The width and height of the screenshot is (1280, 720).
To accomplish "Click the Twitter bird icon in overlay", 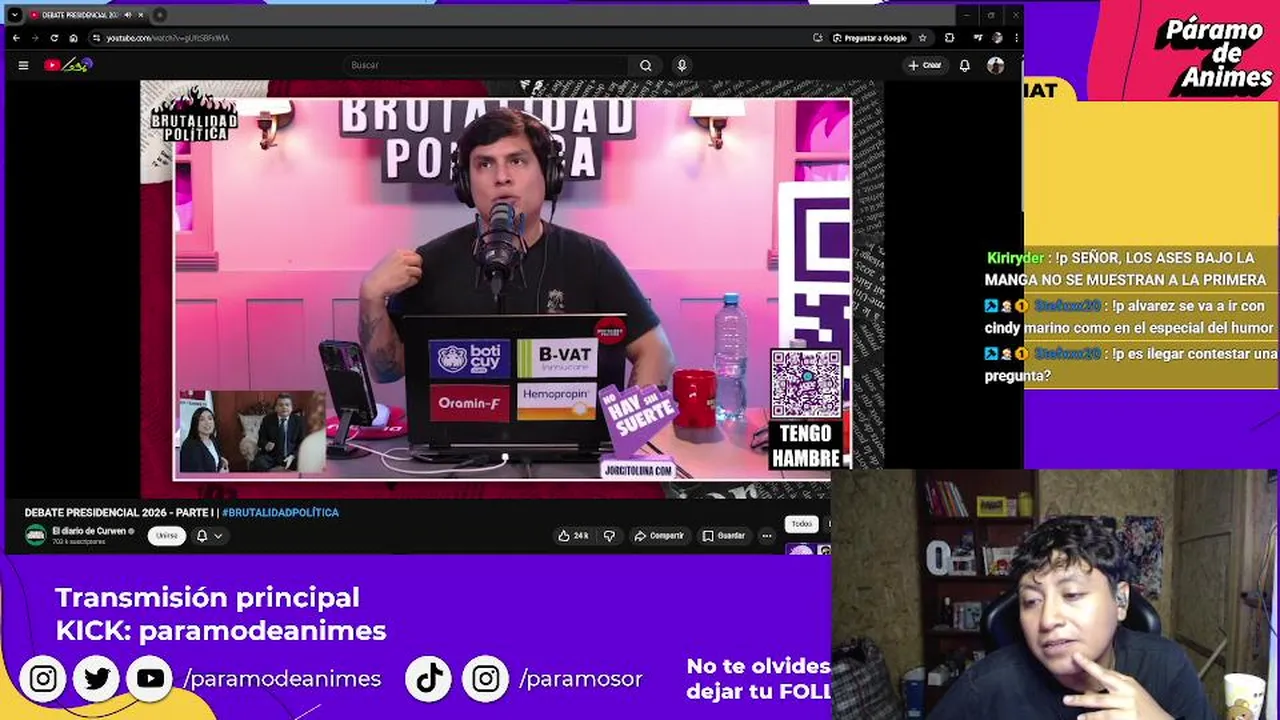I will click(x=97, y=679).
